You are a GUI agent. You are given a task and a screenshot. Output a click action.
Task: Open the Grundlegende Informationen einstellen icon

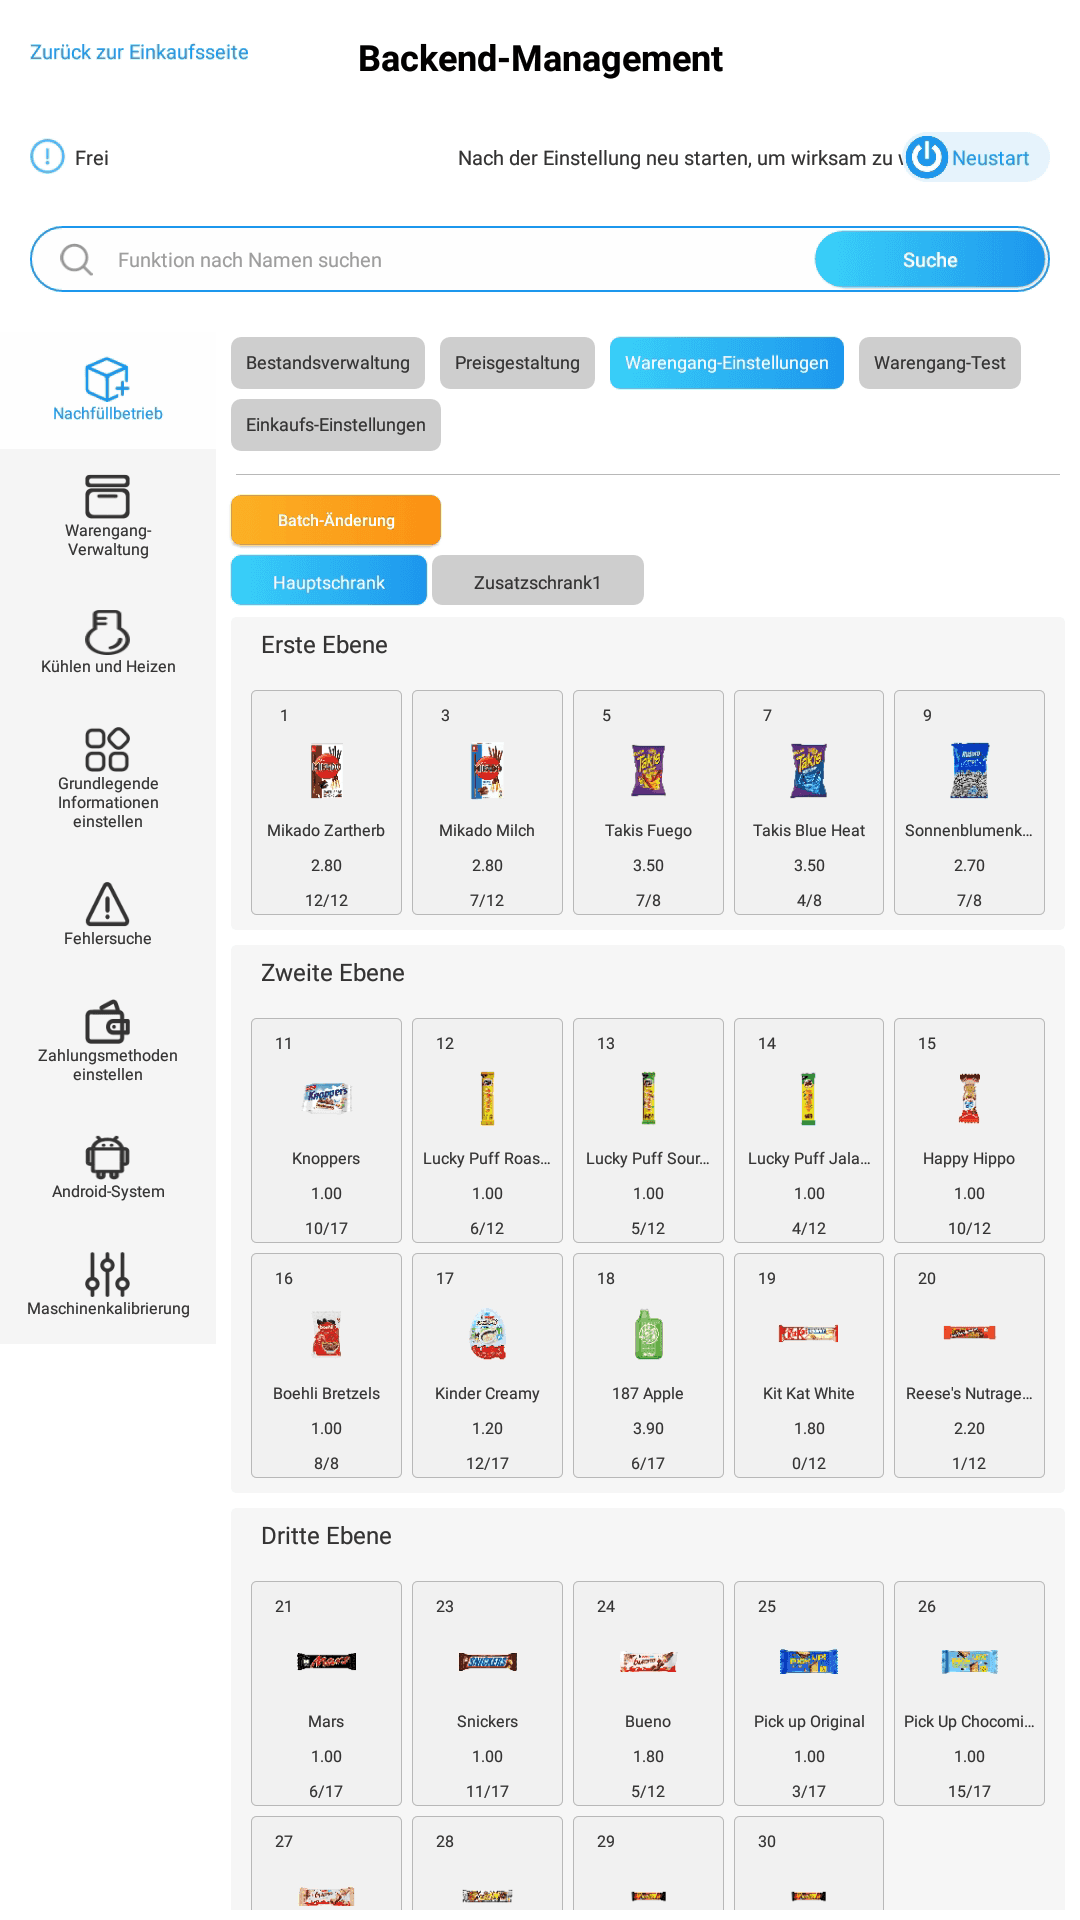(107, 749)
